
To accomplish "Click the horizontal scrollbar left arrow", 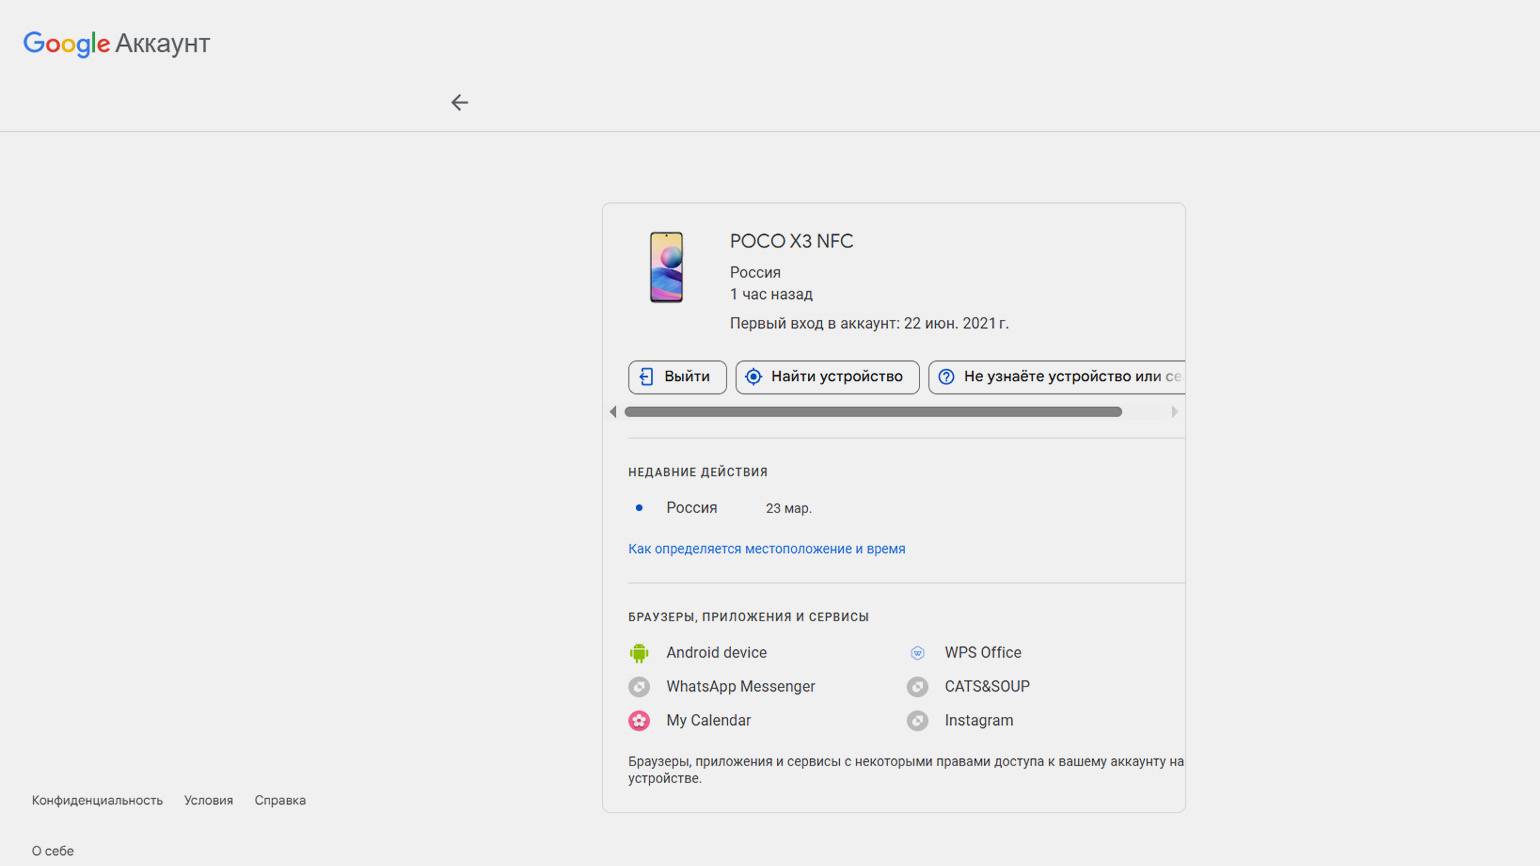I will 613,412.
